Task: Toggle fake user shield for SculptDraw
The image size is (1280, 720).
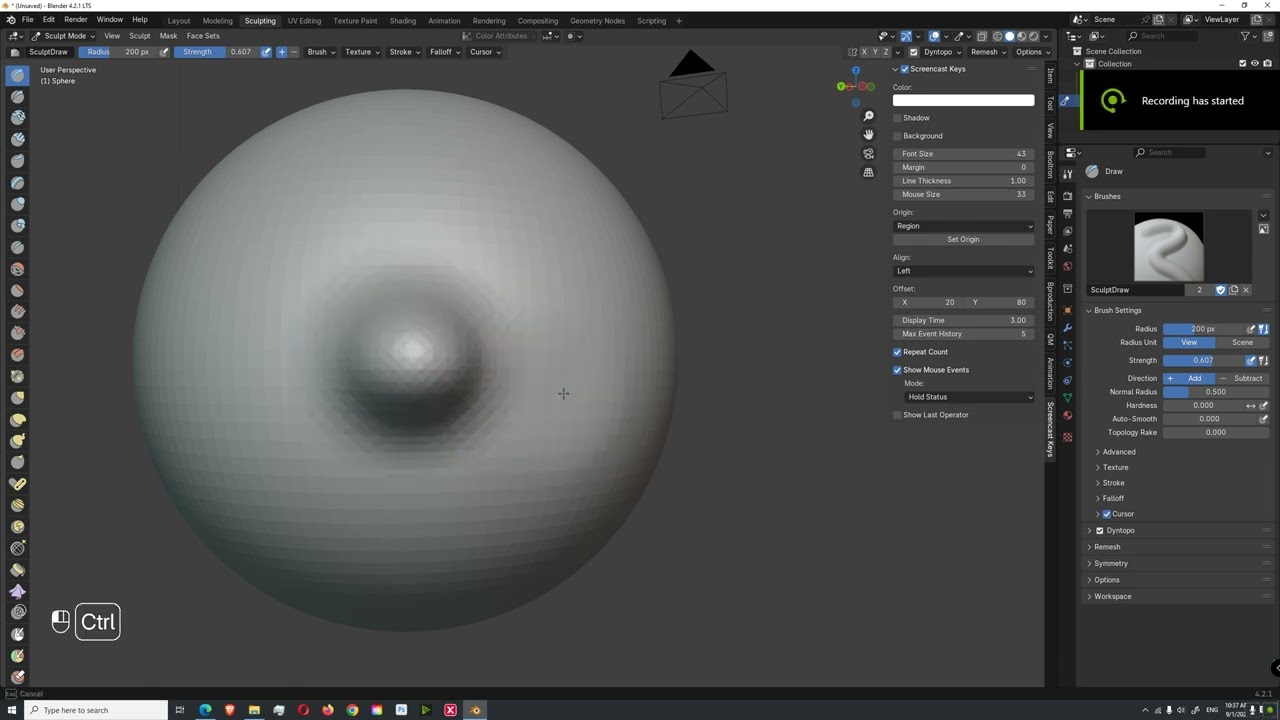Action: click(1220, 290)
